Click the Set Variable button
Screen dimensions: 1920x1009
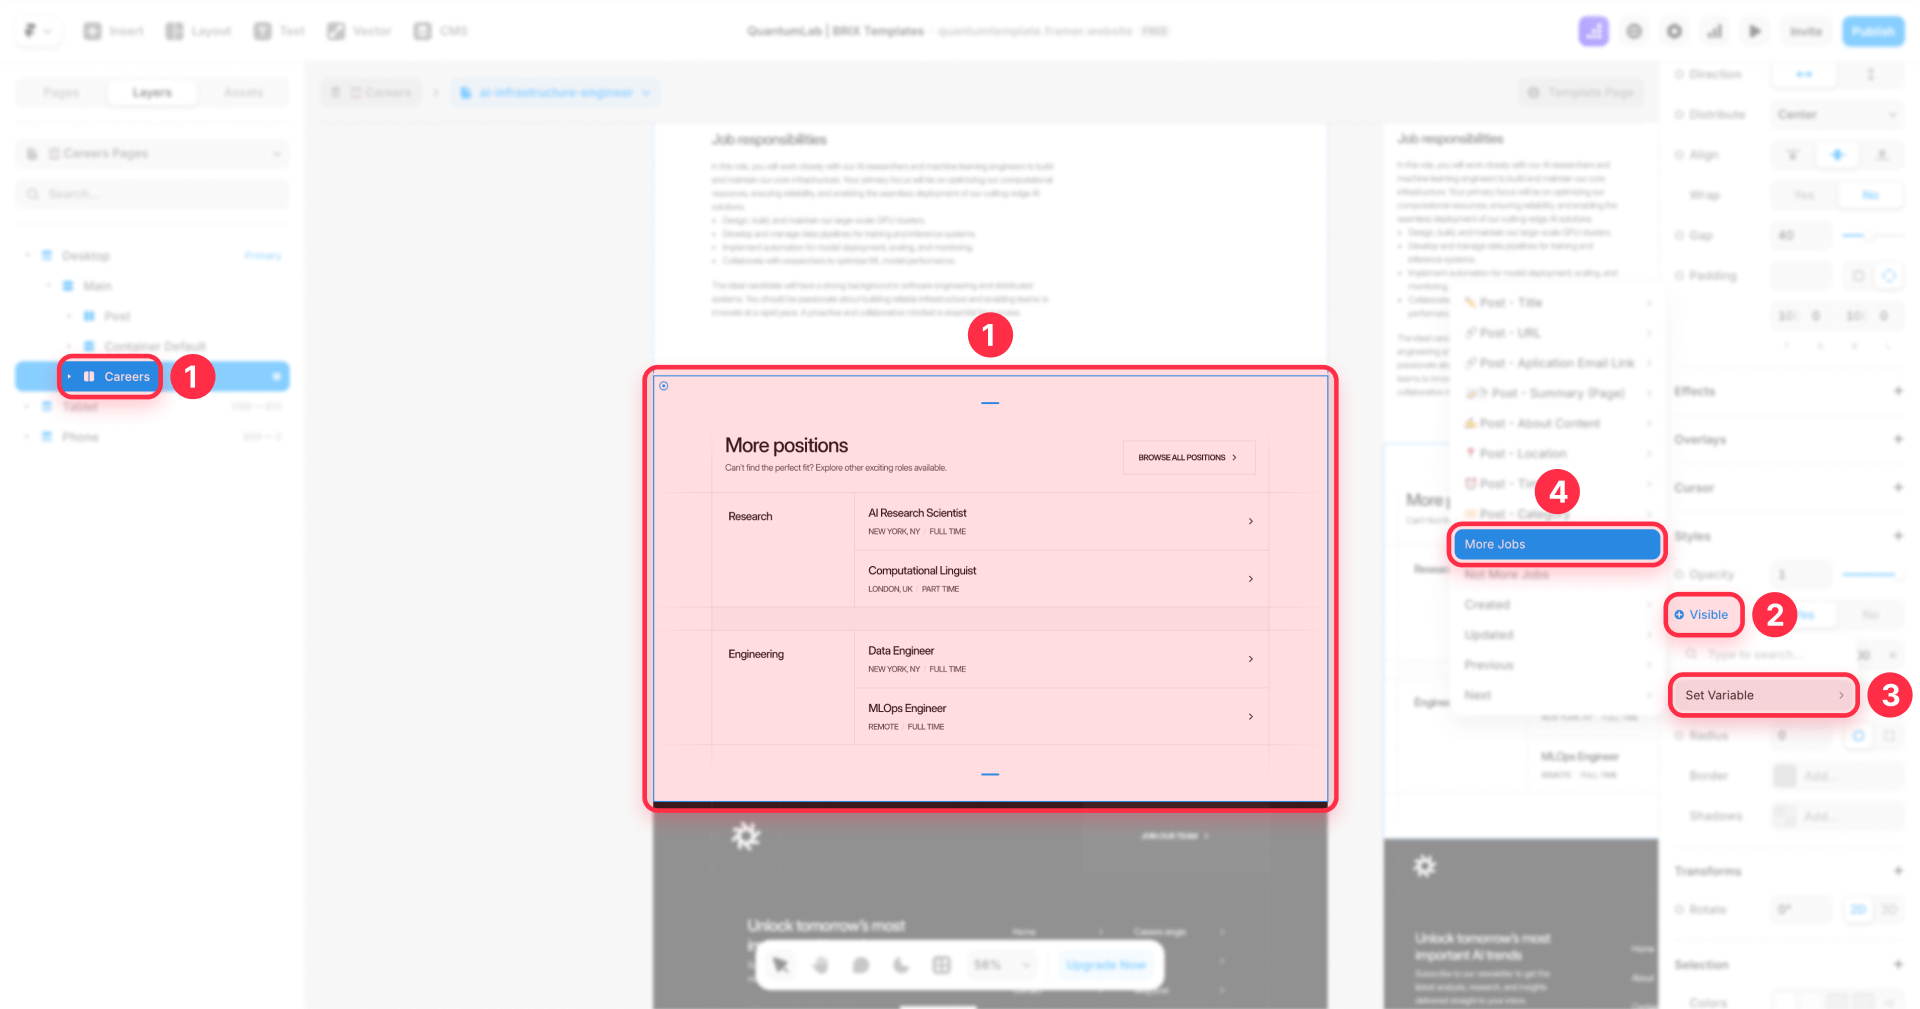[x=1762, y=695]
